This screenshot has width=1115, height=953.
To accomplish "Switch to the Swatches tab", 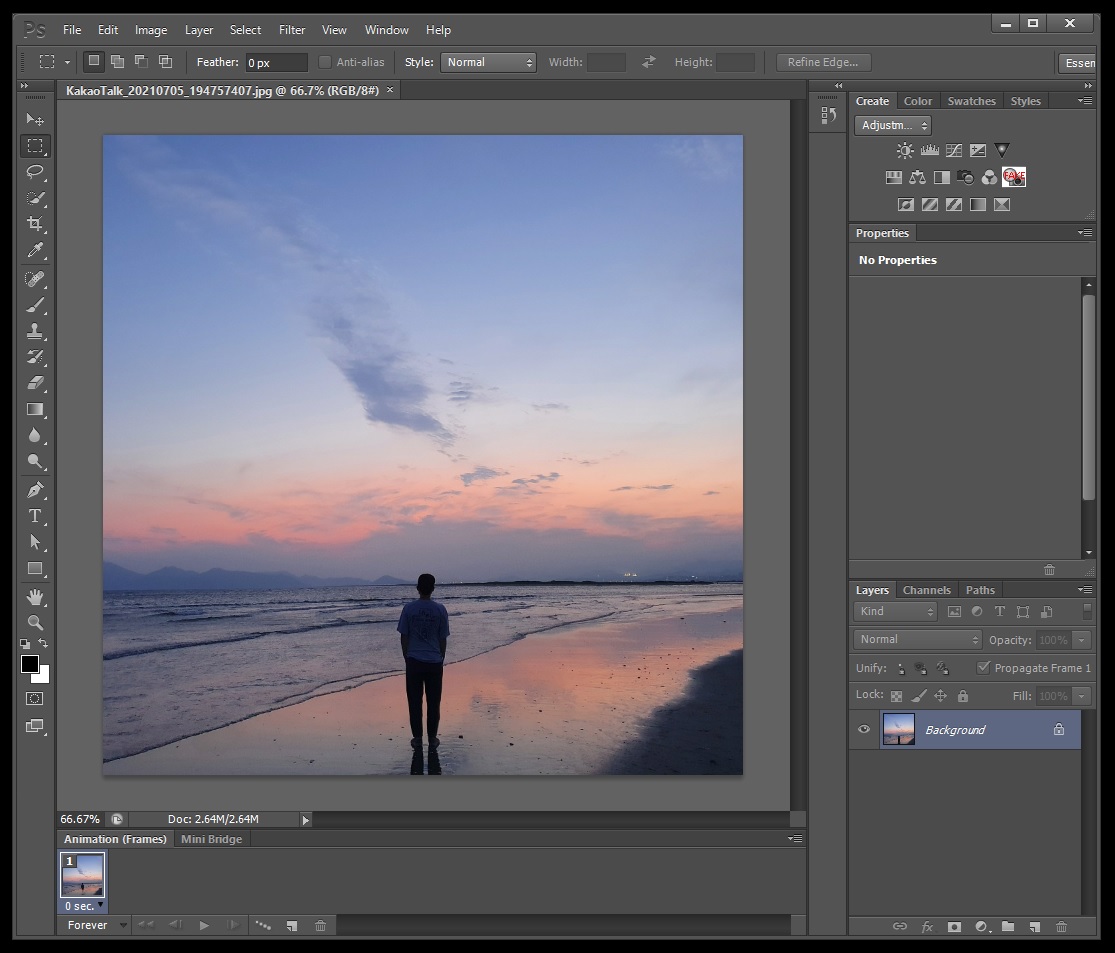I will tap(971, 101).
